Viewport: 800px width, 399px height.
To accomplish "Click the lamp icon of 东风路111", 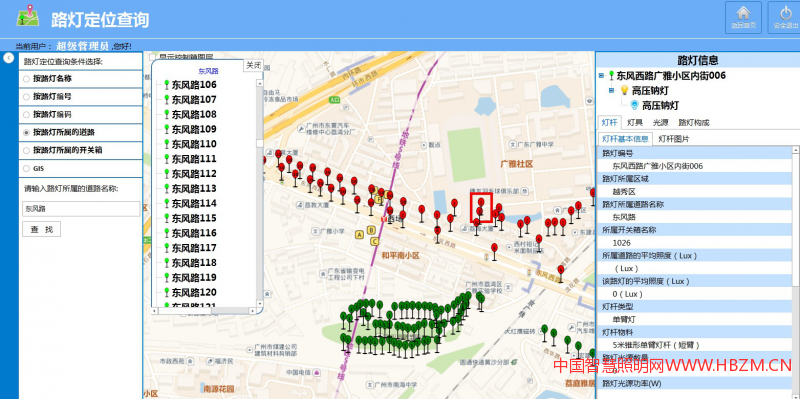I will (166, 159).
